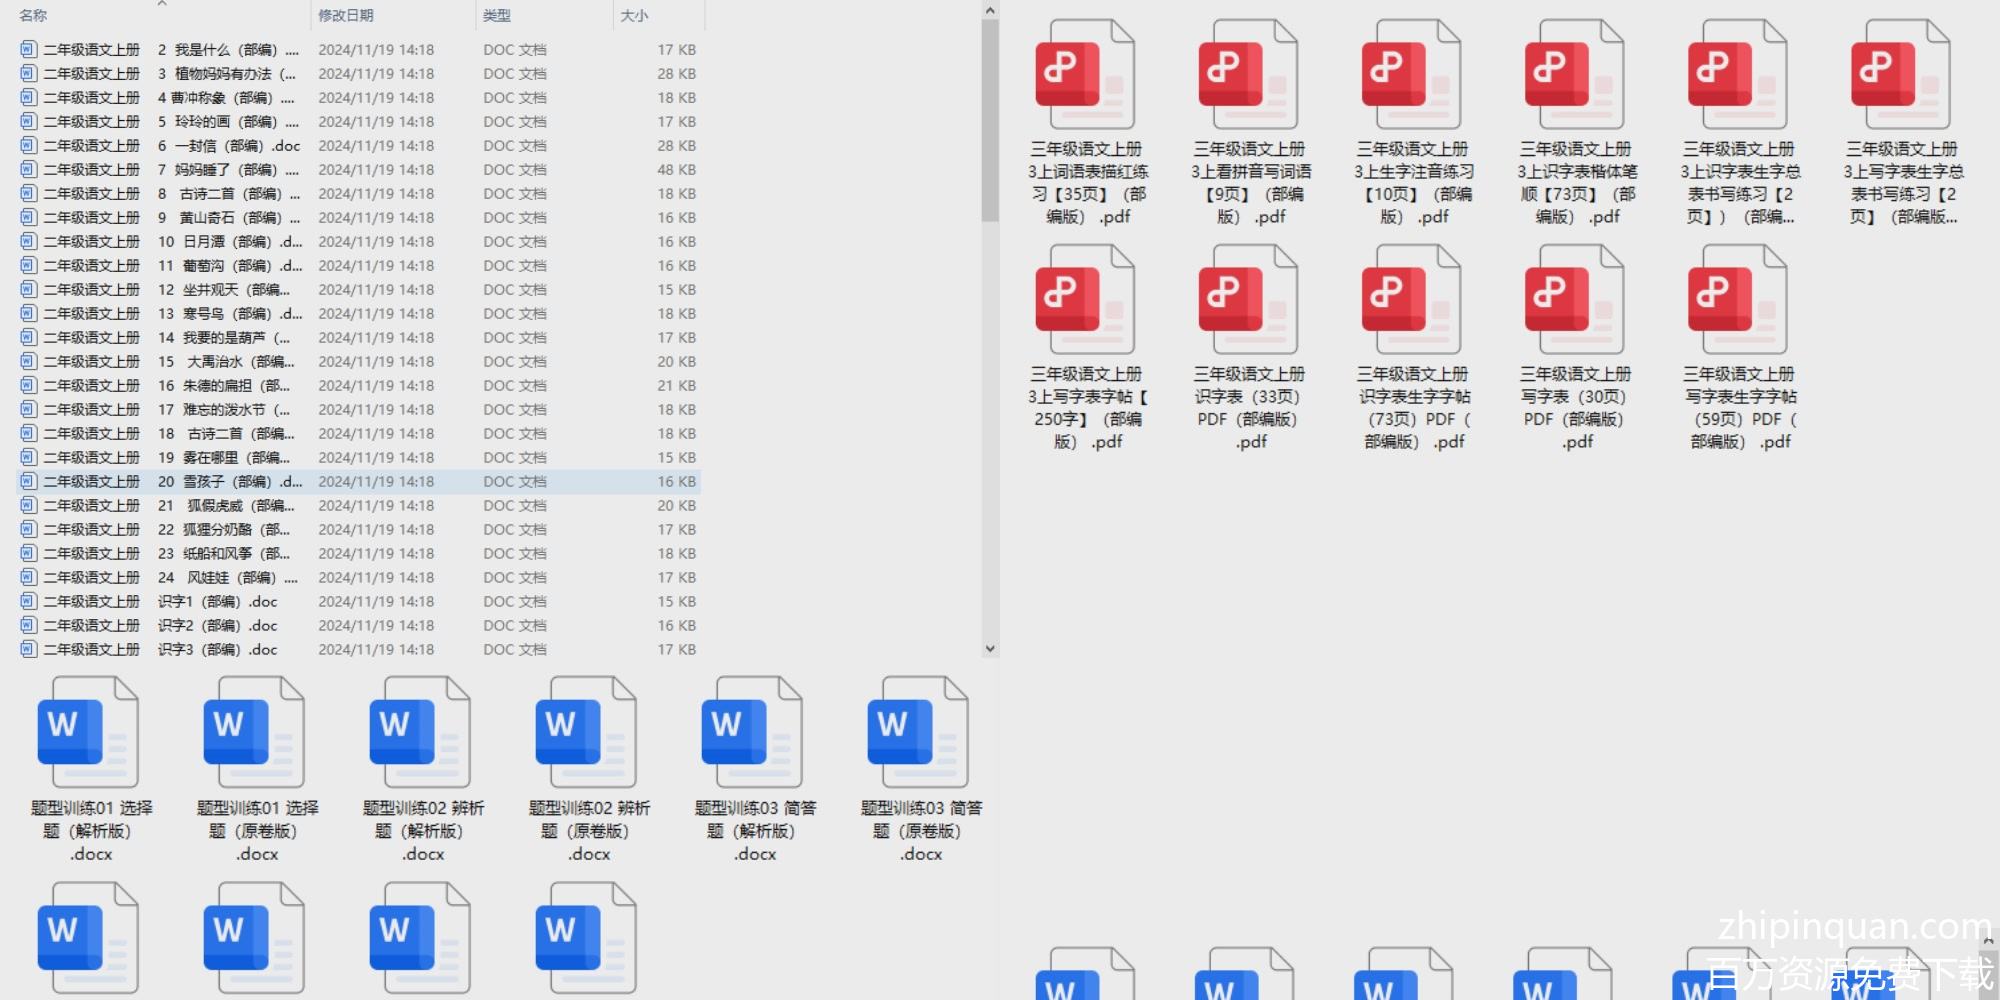The width and height of the screenshot is (2000, 1000).
Task: Open the 写字表 (30页) PDF icon
Action: 1574,301
